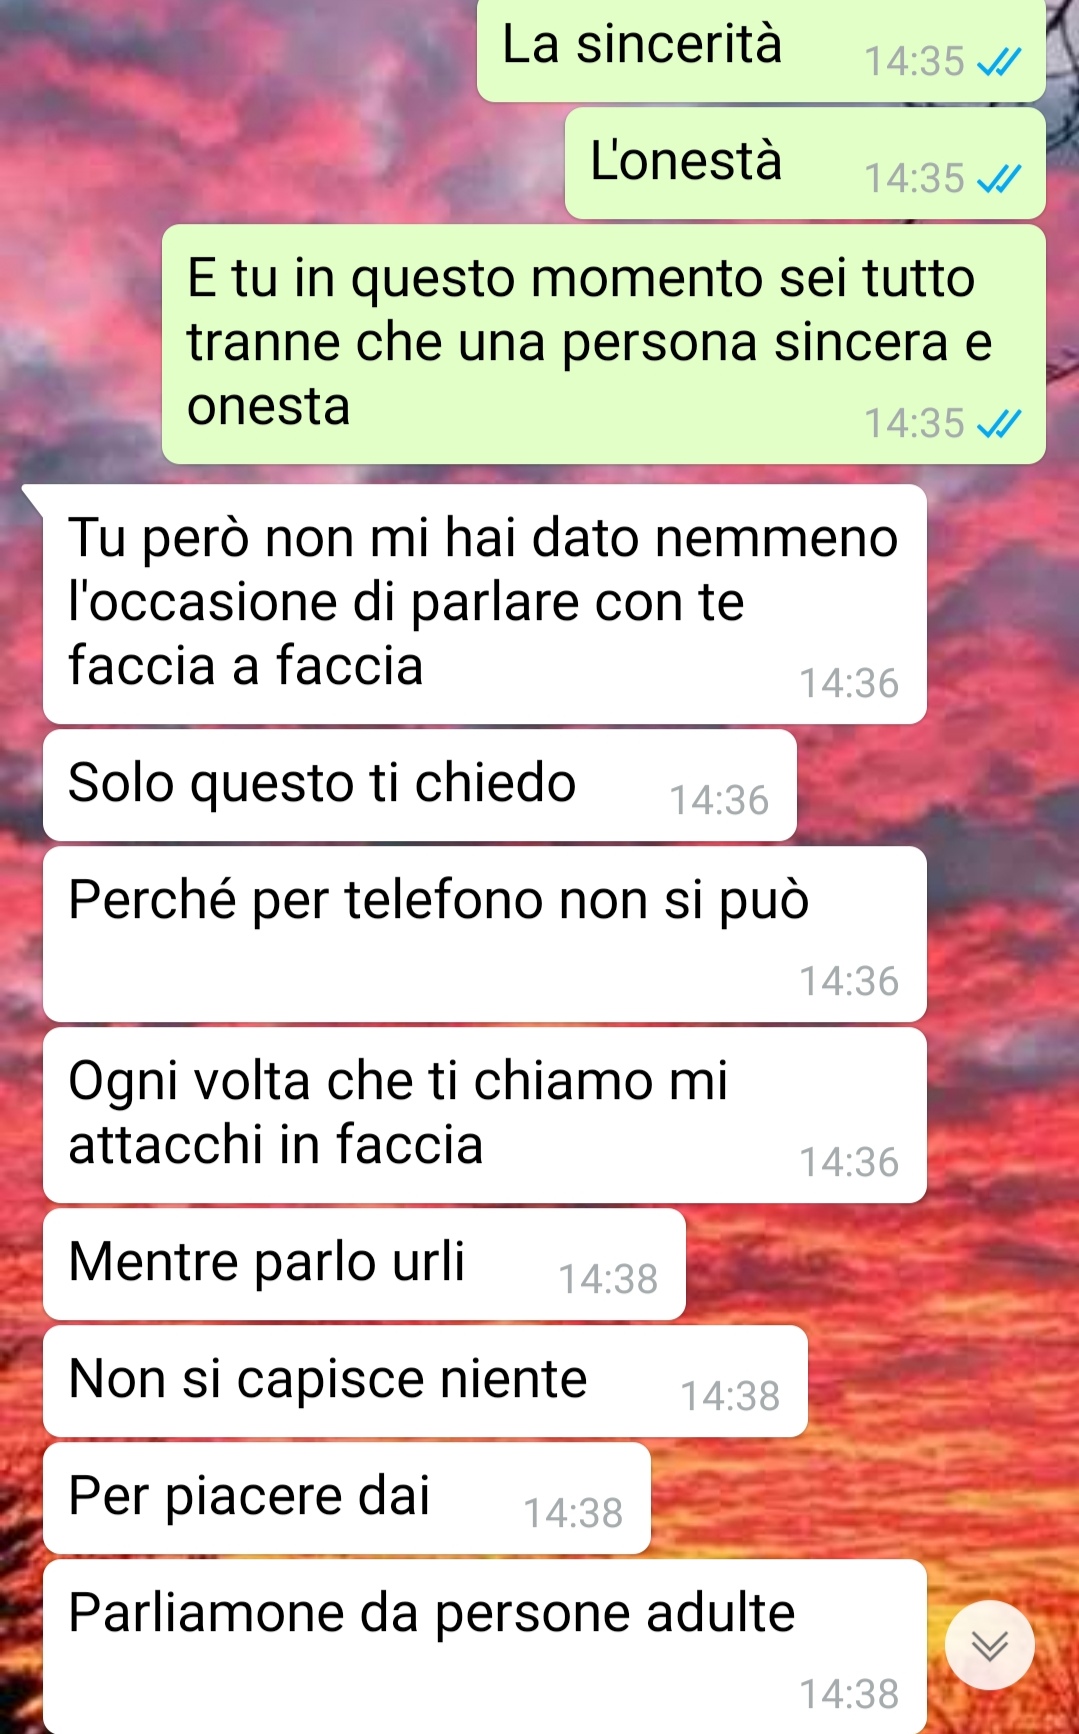Tap read receipt ticks on "La sincerità"
This screenshot has height=1734, width=1079.
(998, 63)
